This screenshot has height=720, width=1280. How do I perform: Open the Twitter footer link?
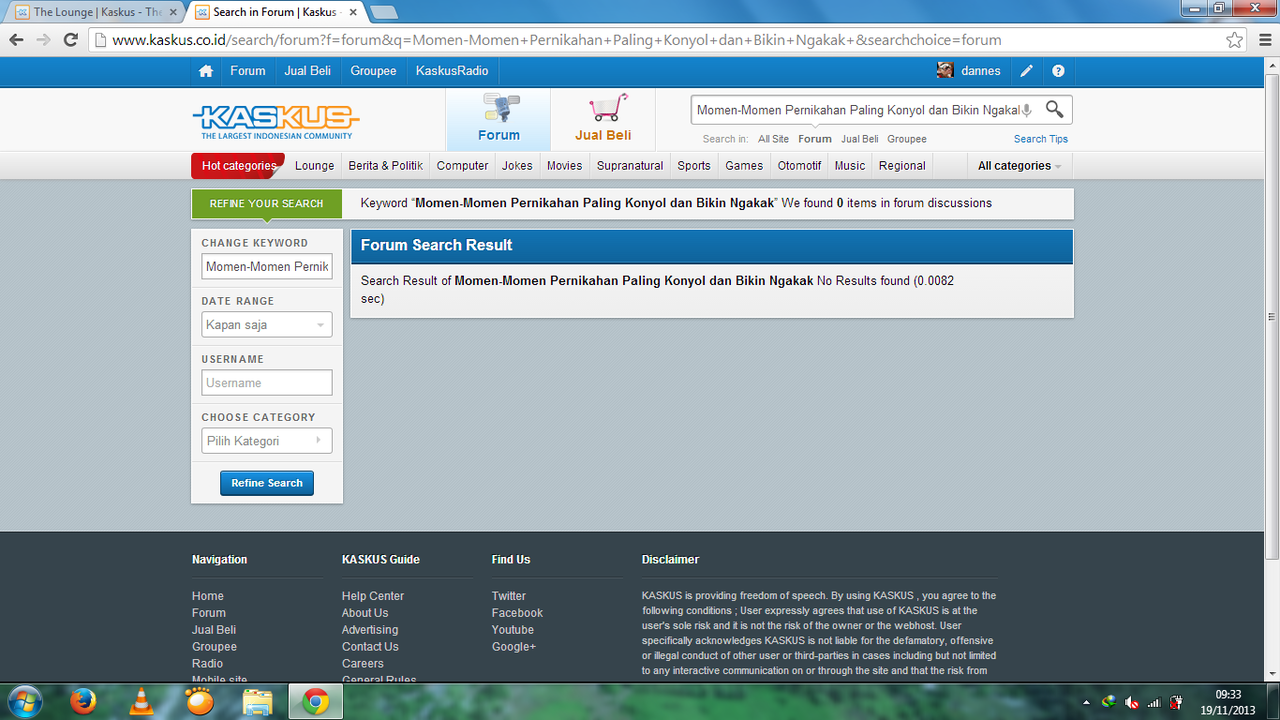click(509, 596)
